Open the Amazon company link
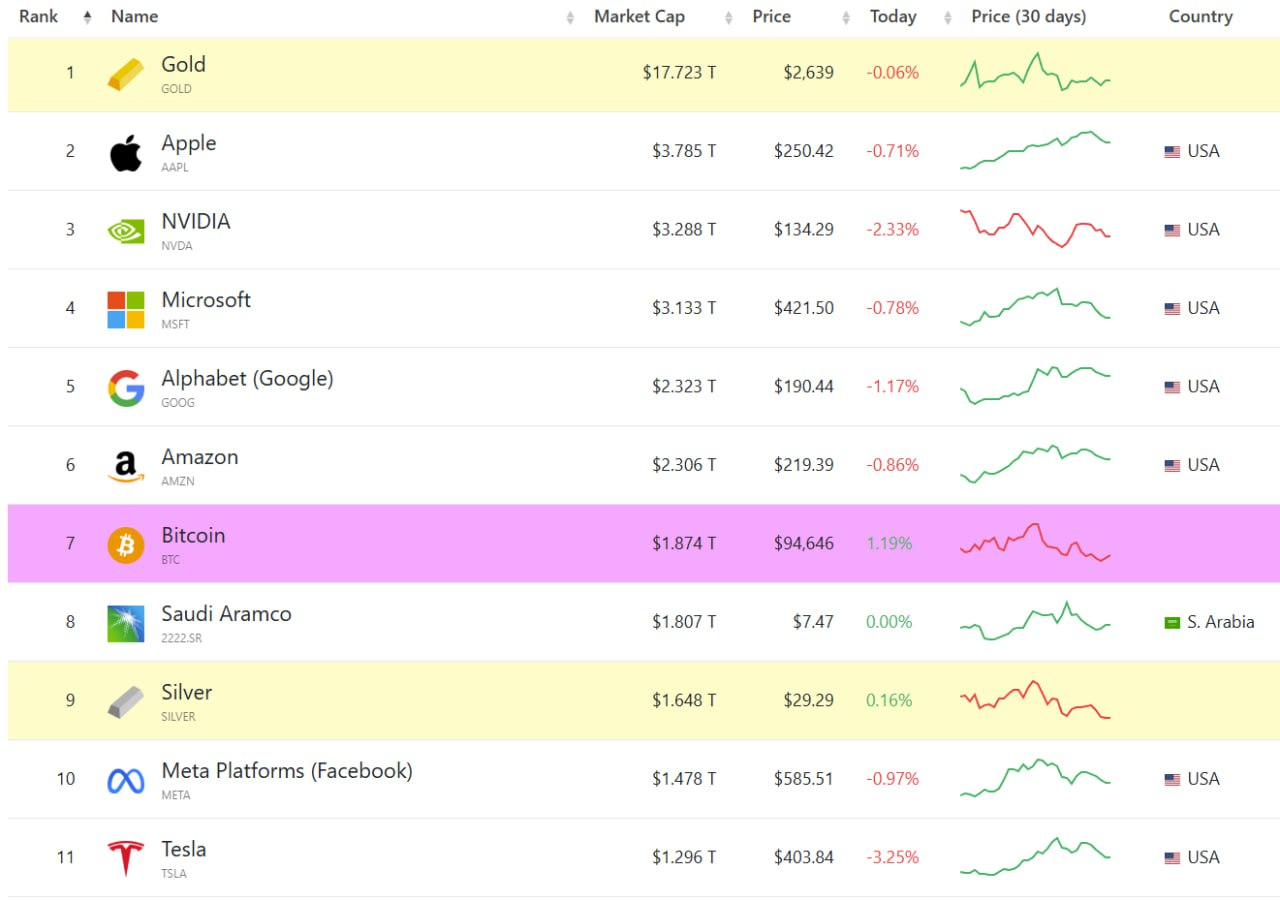1280x901 pixels. (x=200, y=457)
